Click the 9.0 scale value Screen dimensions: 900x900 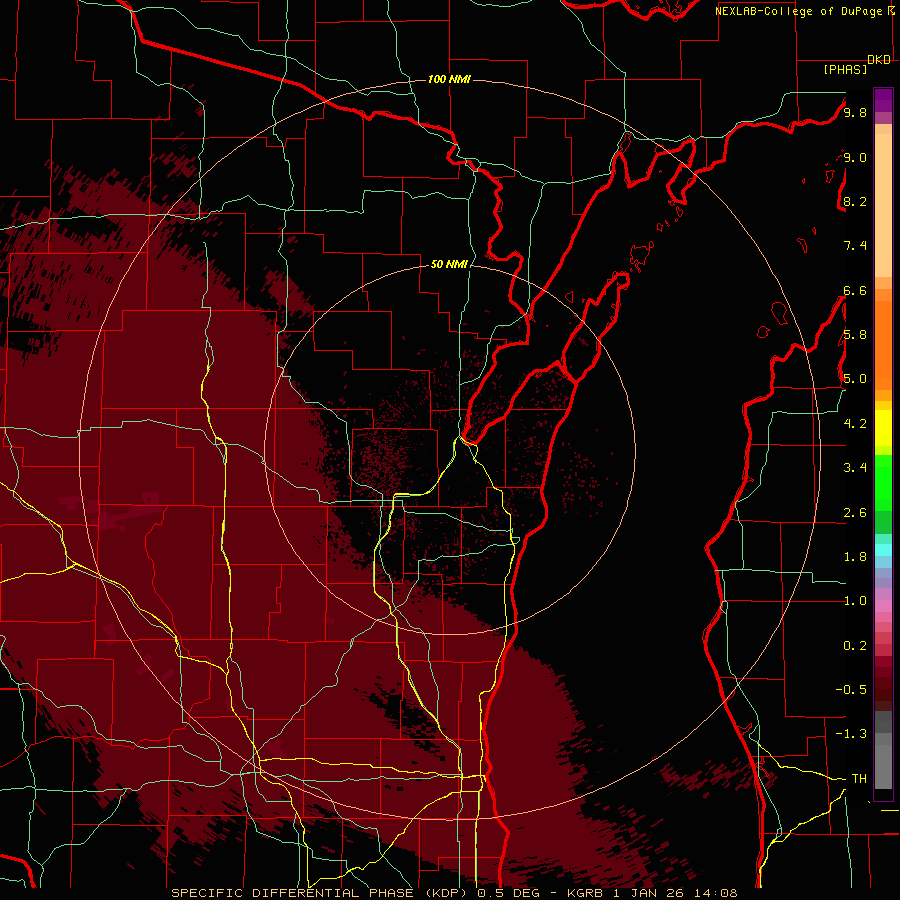pos(855,157)
